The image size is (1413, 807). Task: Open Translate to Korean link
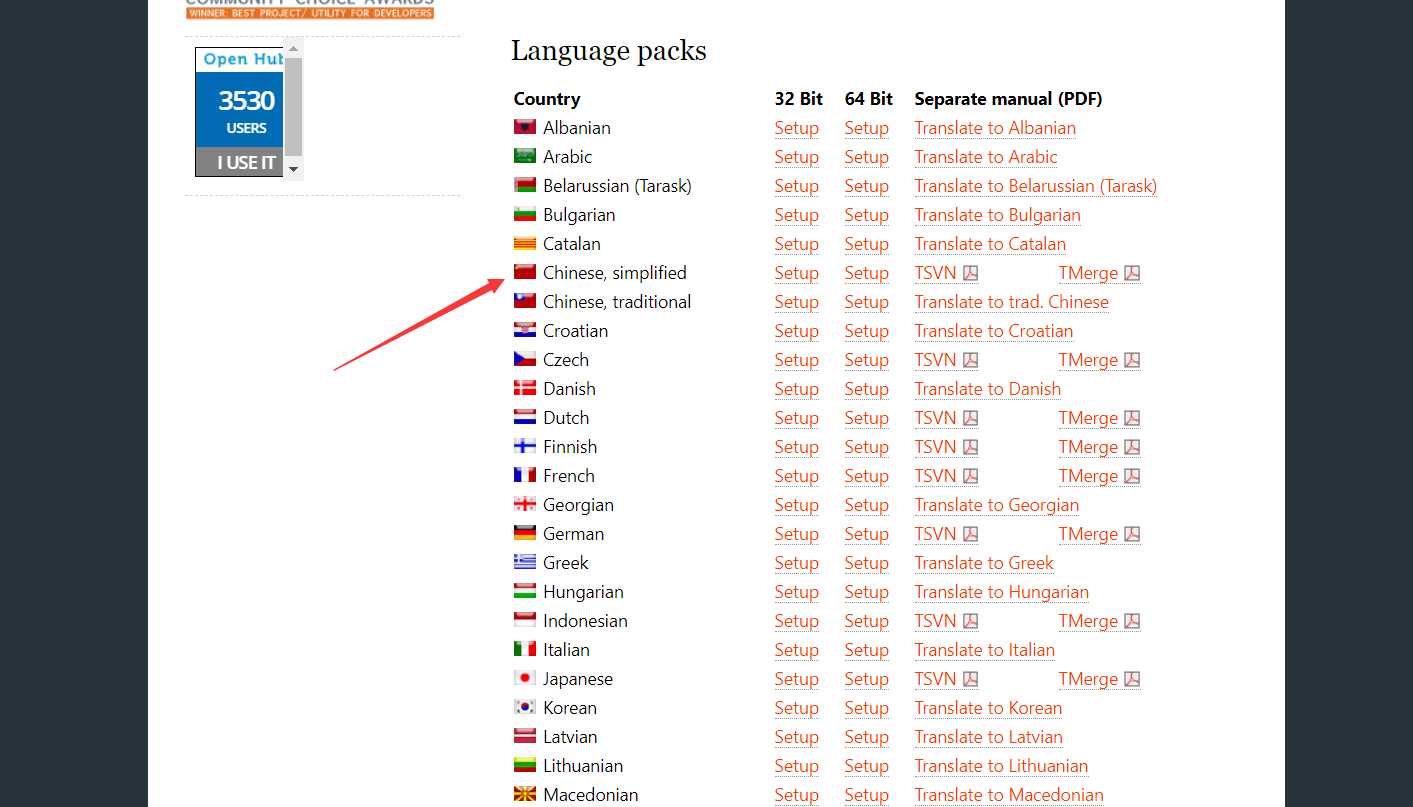(988, 708)
